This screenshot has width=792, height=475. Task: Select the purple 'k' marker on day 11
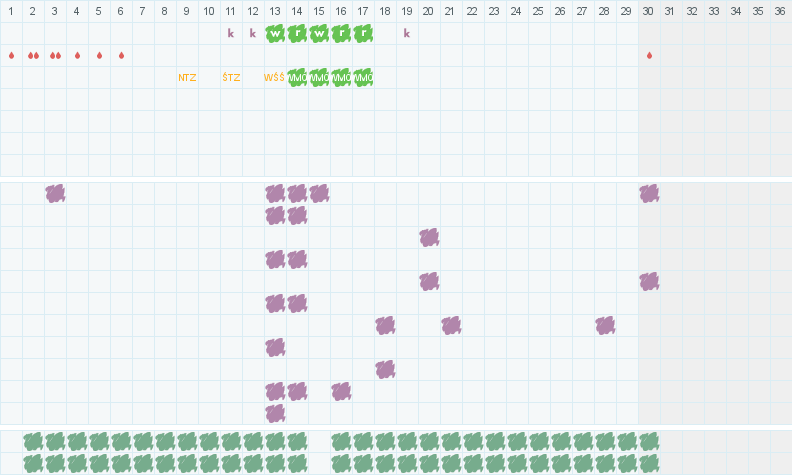point(231,33)
